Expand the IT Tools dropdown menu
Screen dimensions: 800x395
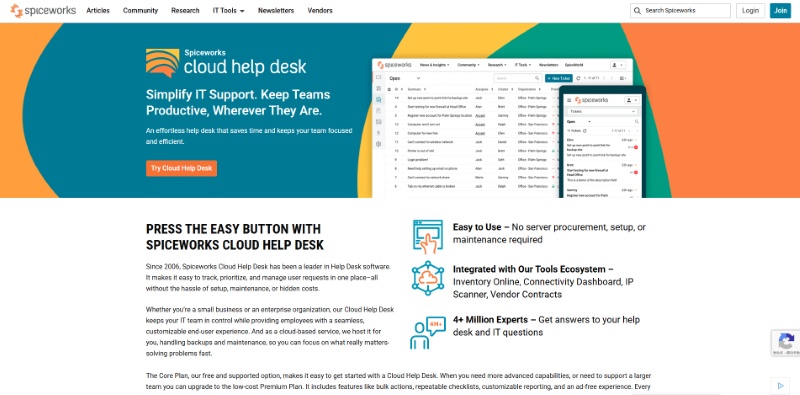[x=229, y=10]
